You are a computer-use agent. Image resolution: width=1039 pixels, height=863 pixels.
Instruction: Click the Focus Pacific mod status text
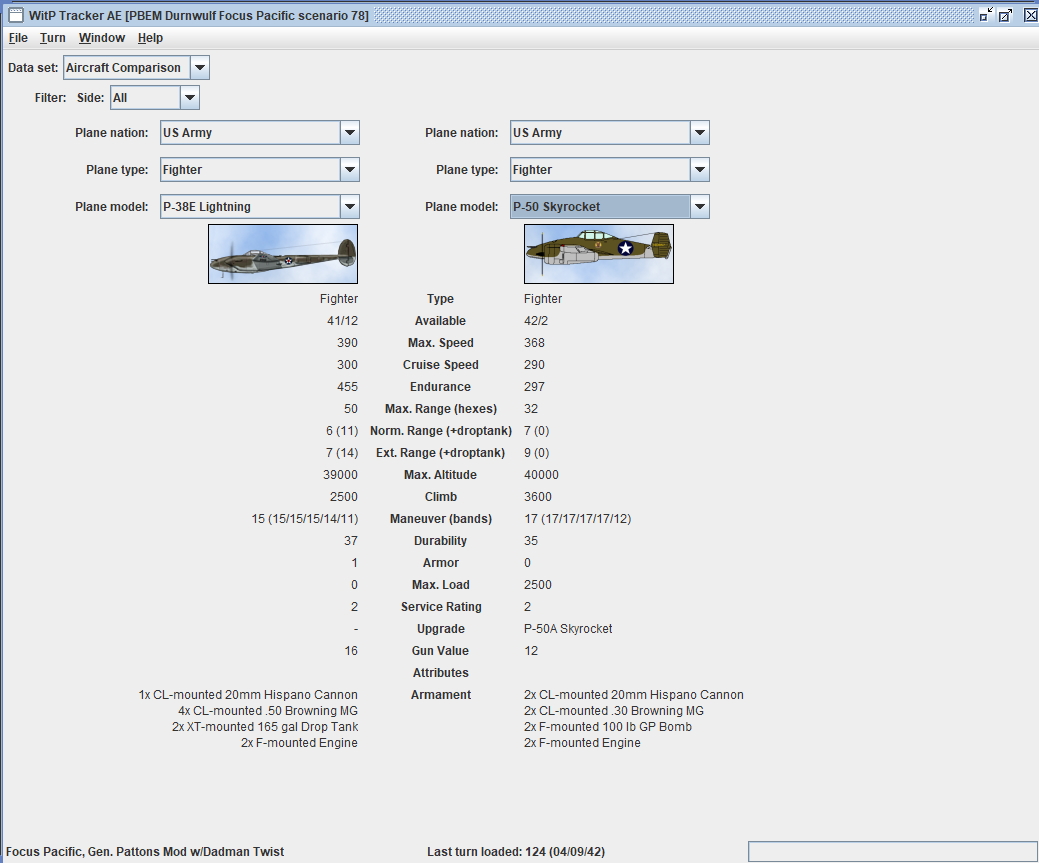coord(144,852)
